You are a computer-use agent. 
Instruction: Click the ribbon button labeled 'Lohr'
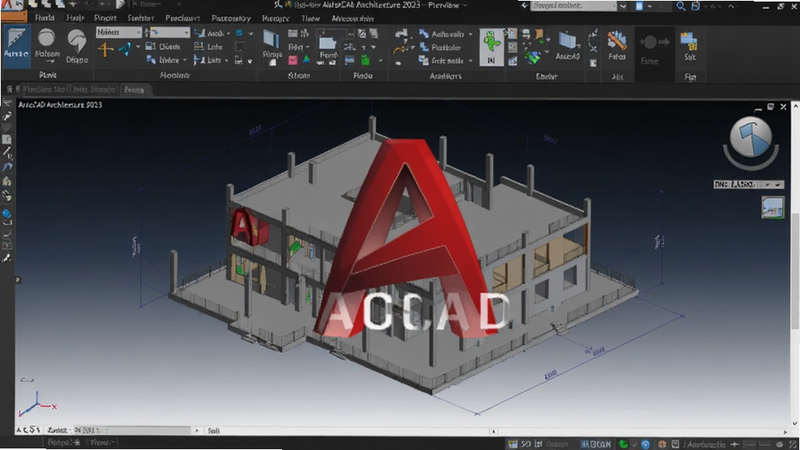pyautogui.click(x=209, y=46)
